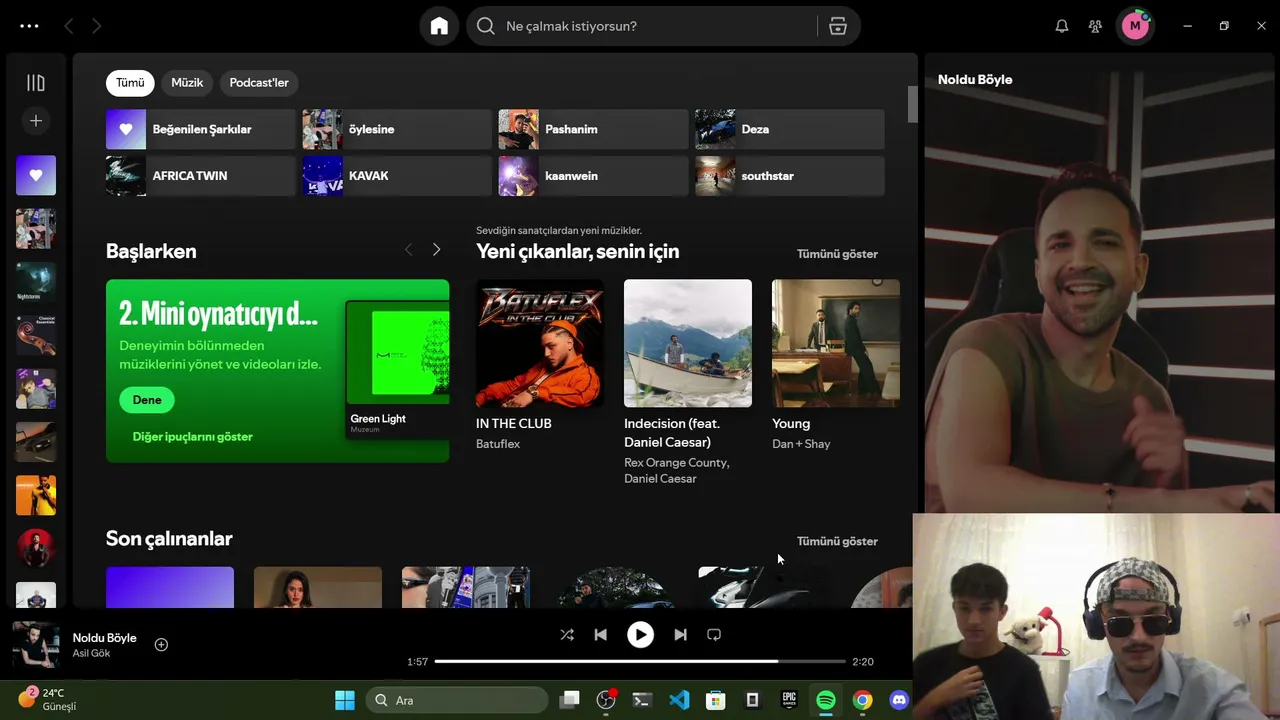Open the öylesine playlist shortcut
Viewport: 1280px width, 720px height.
coord(397,129)
